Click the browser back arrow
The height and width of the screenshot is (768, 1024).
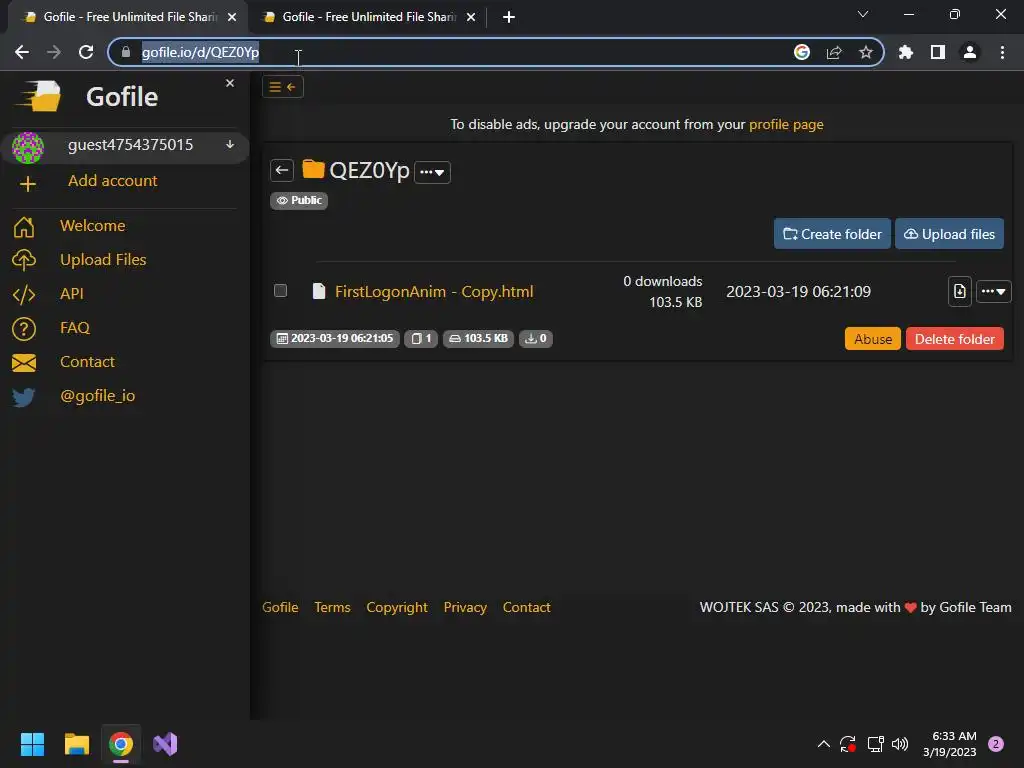point(22,52)
